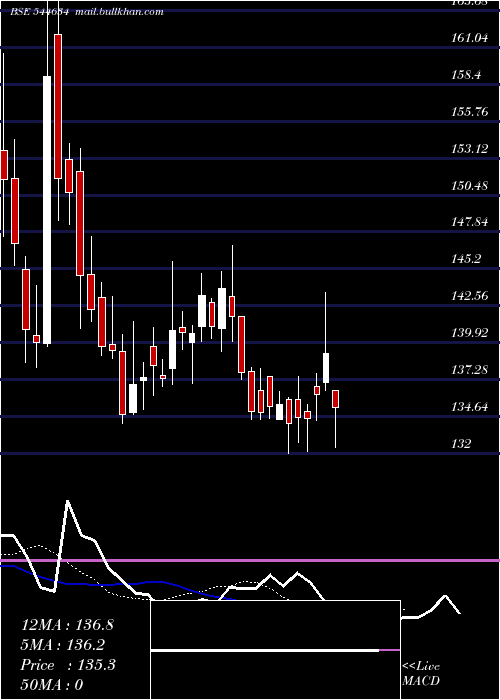Image resolution: width=500 pixels, height=700 pixels.
Task: Click the white MACD panel box
Action: [x=275, y=650]
